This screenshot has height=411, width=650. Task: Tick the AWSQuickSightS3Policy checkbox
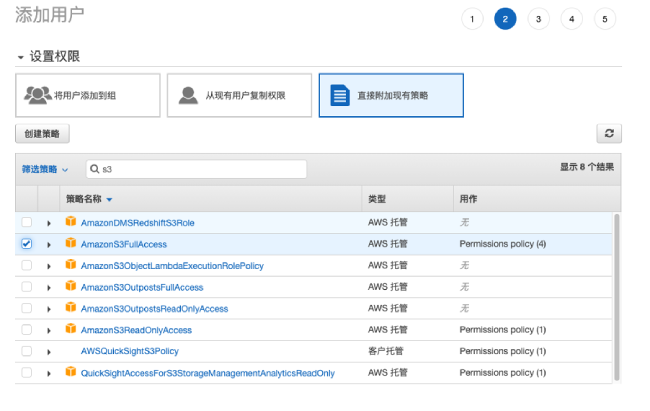27,351
